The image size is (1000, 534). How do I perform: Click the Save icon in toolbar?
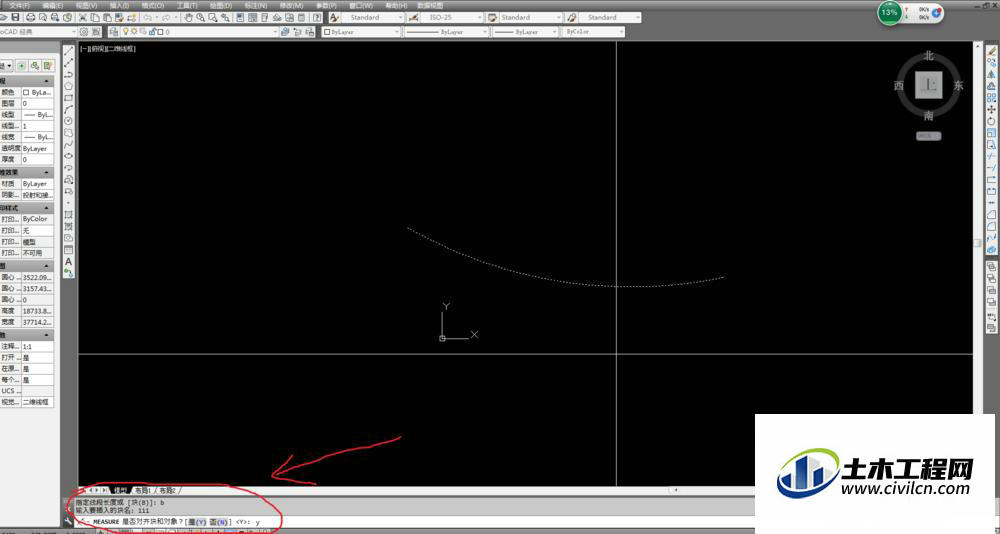(x=16, y=17)
